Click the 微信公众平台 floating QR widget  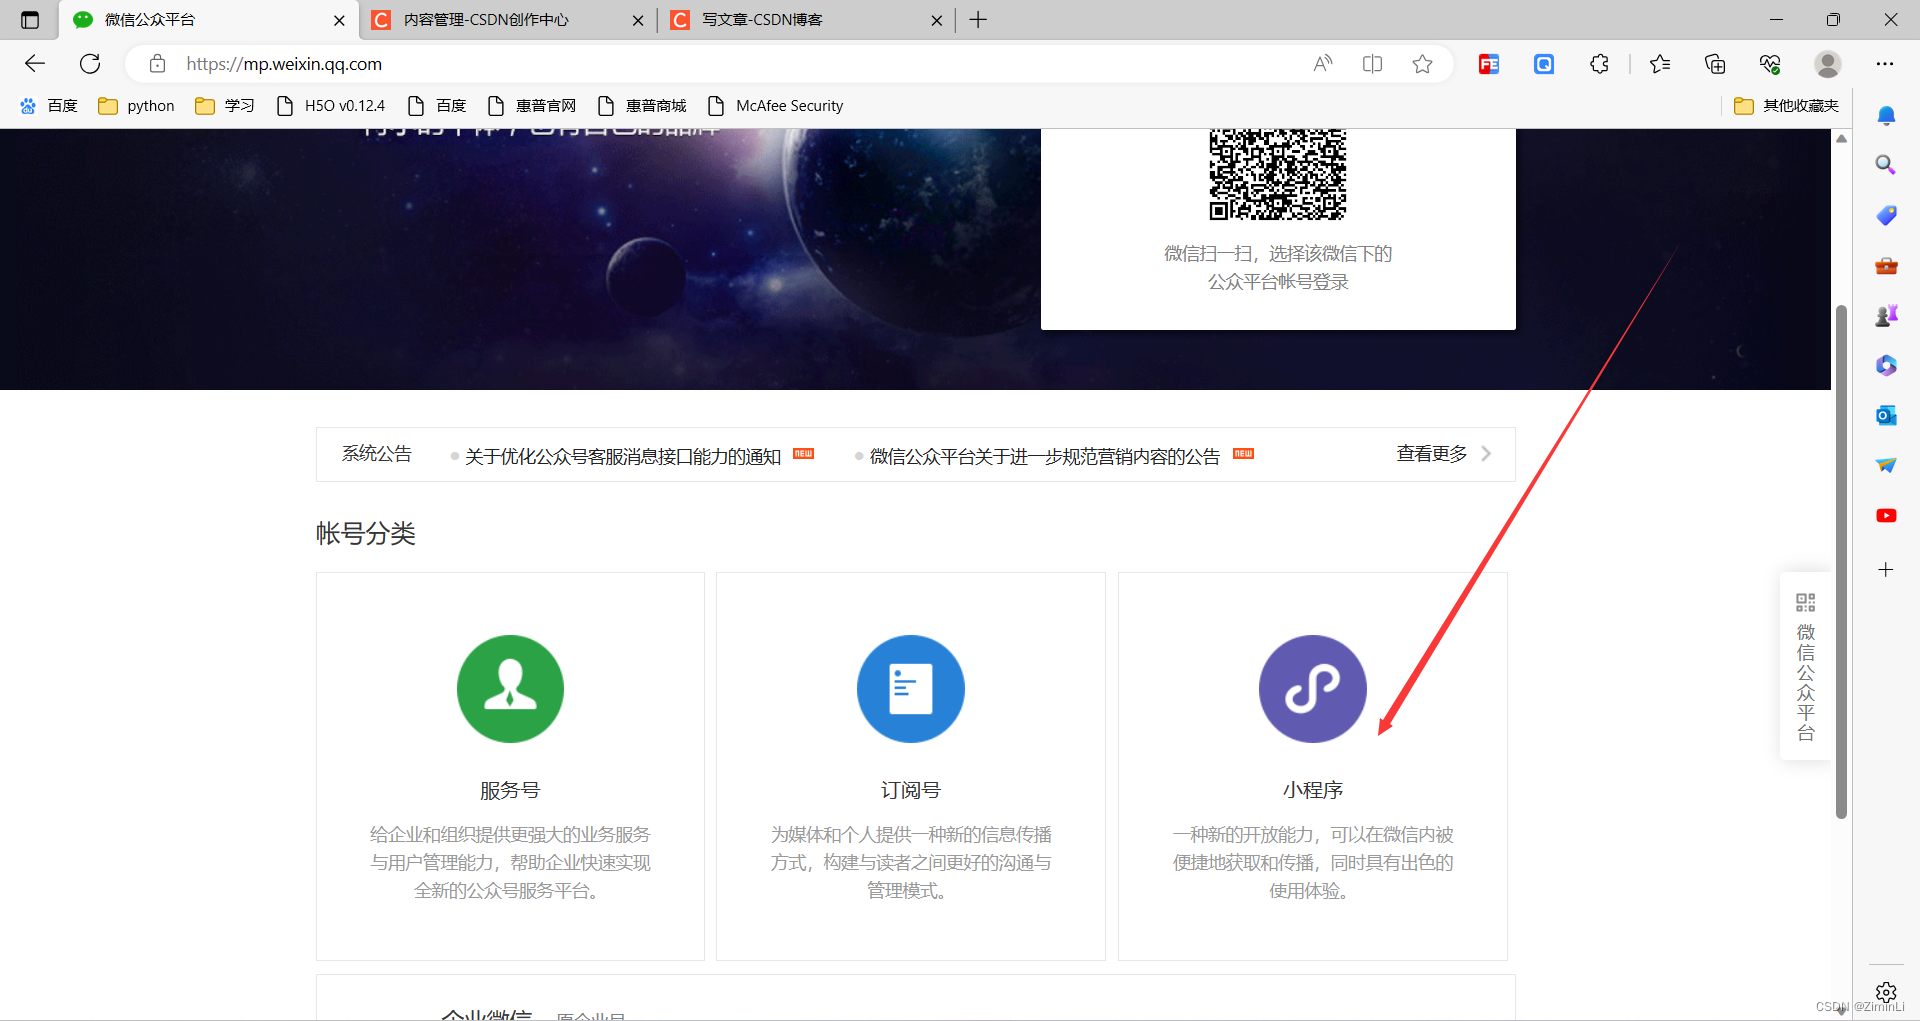[x=1805, y=666]
